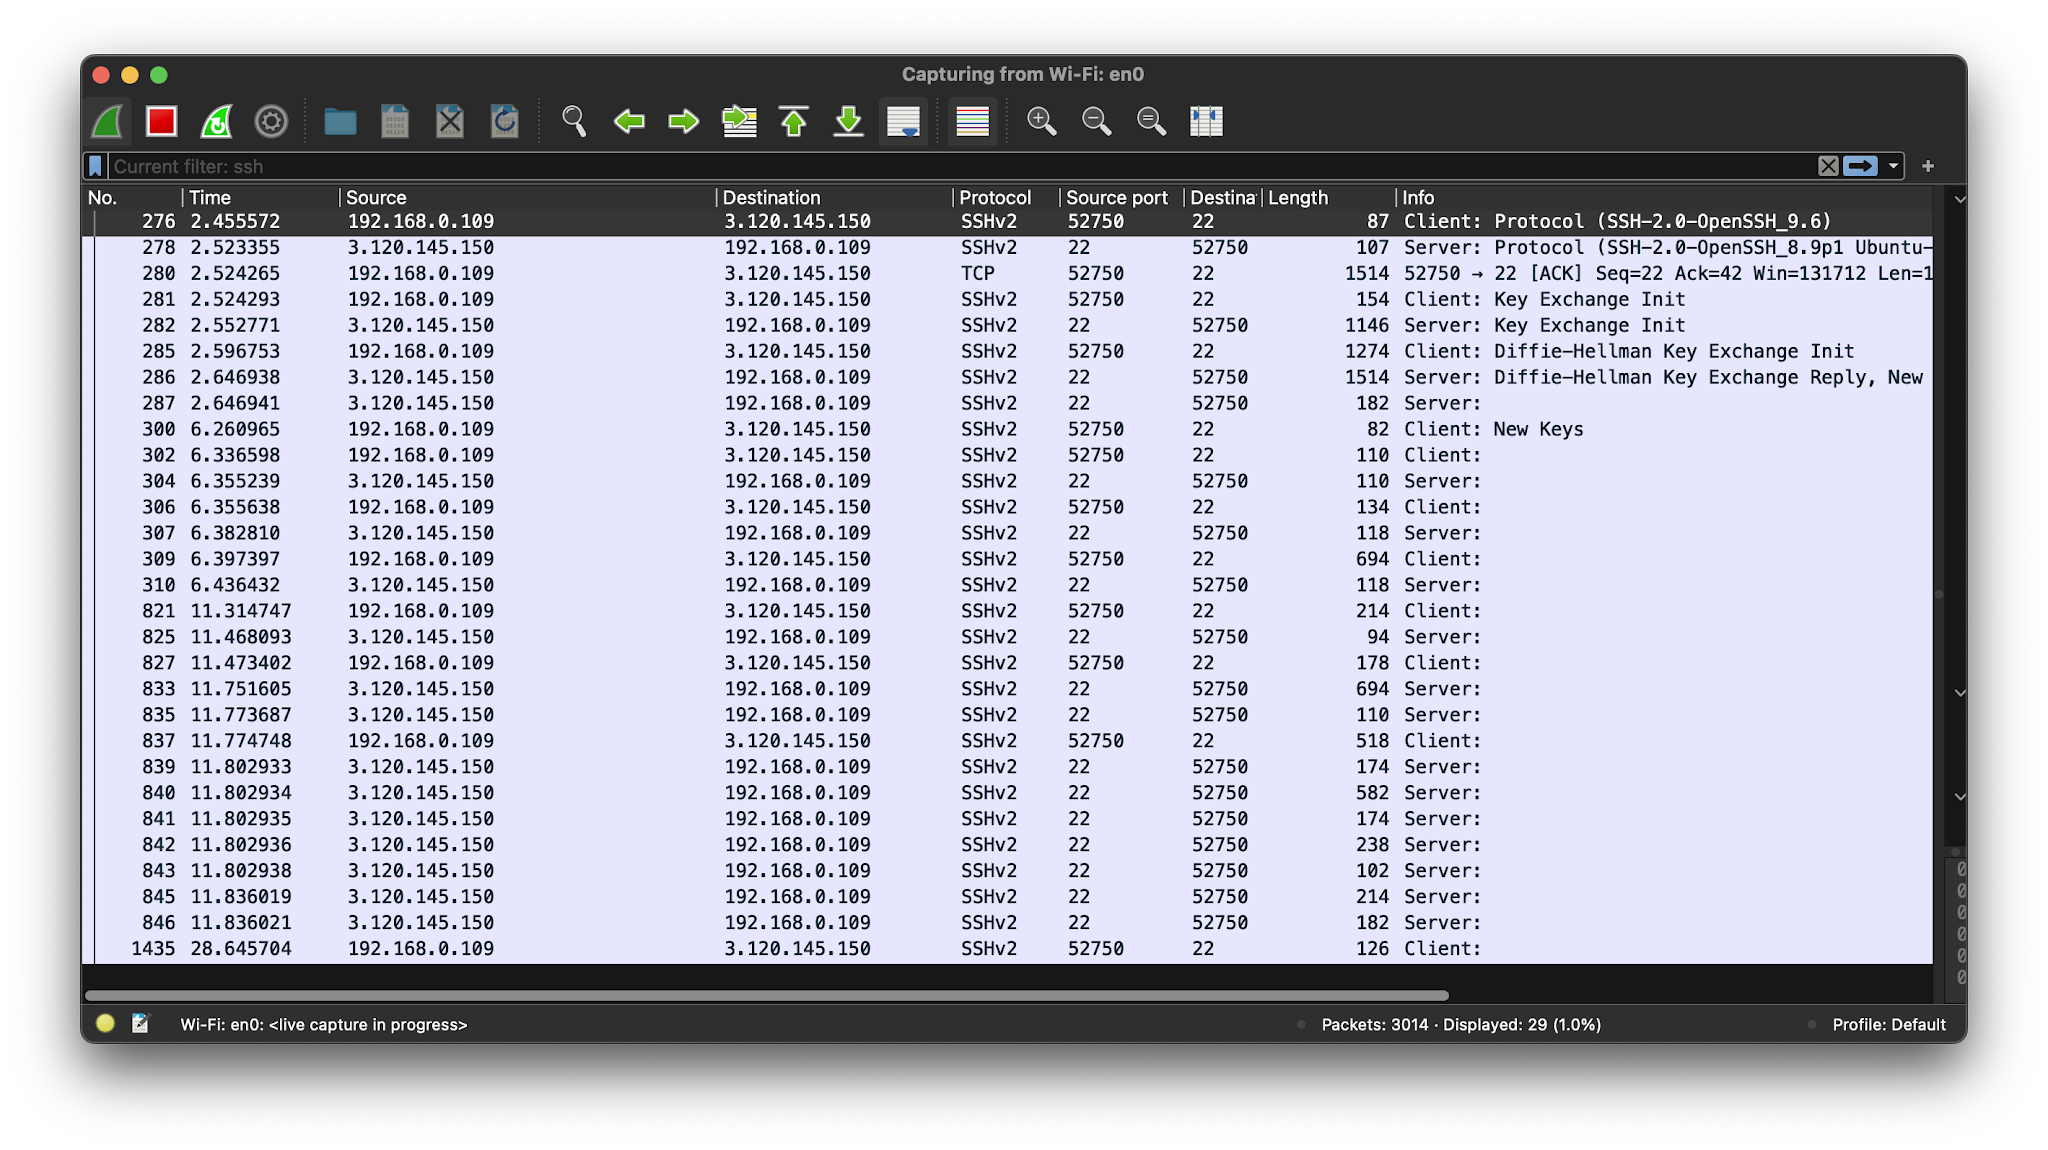
Task: Select Server Diffie-Hellman Key Exchange Reply row
Action: tap(1008, 377)
